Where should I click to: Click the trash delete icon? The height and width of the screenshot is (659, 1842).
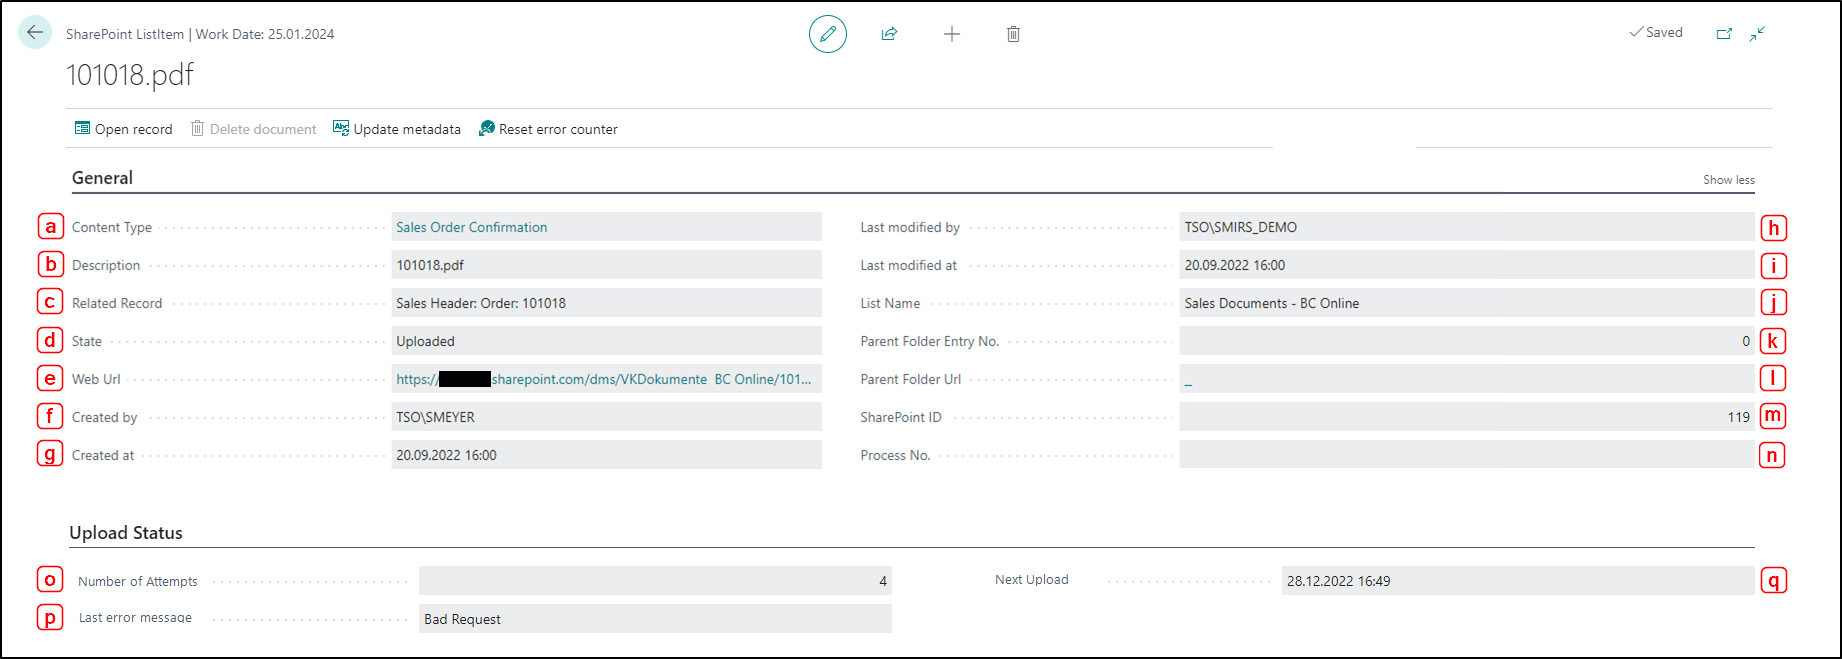coord(1013,34)
